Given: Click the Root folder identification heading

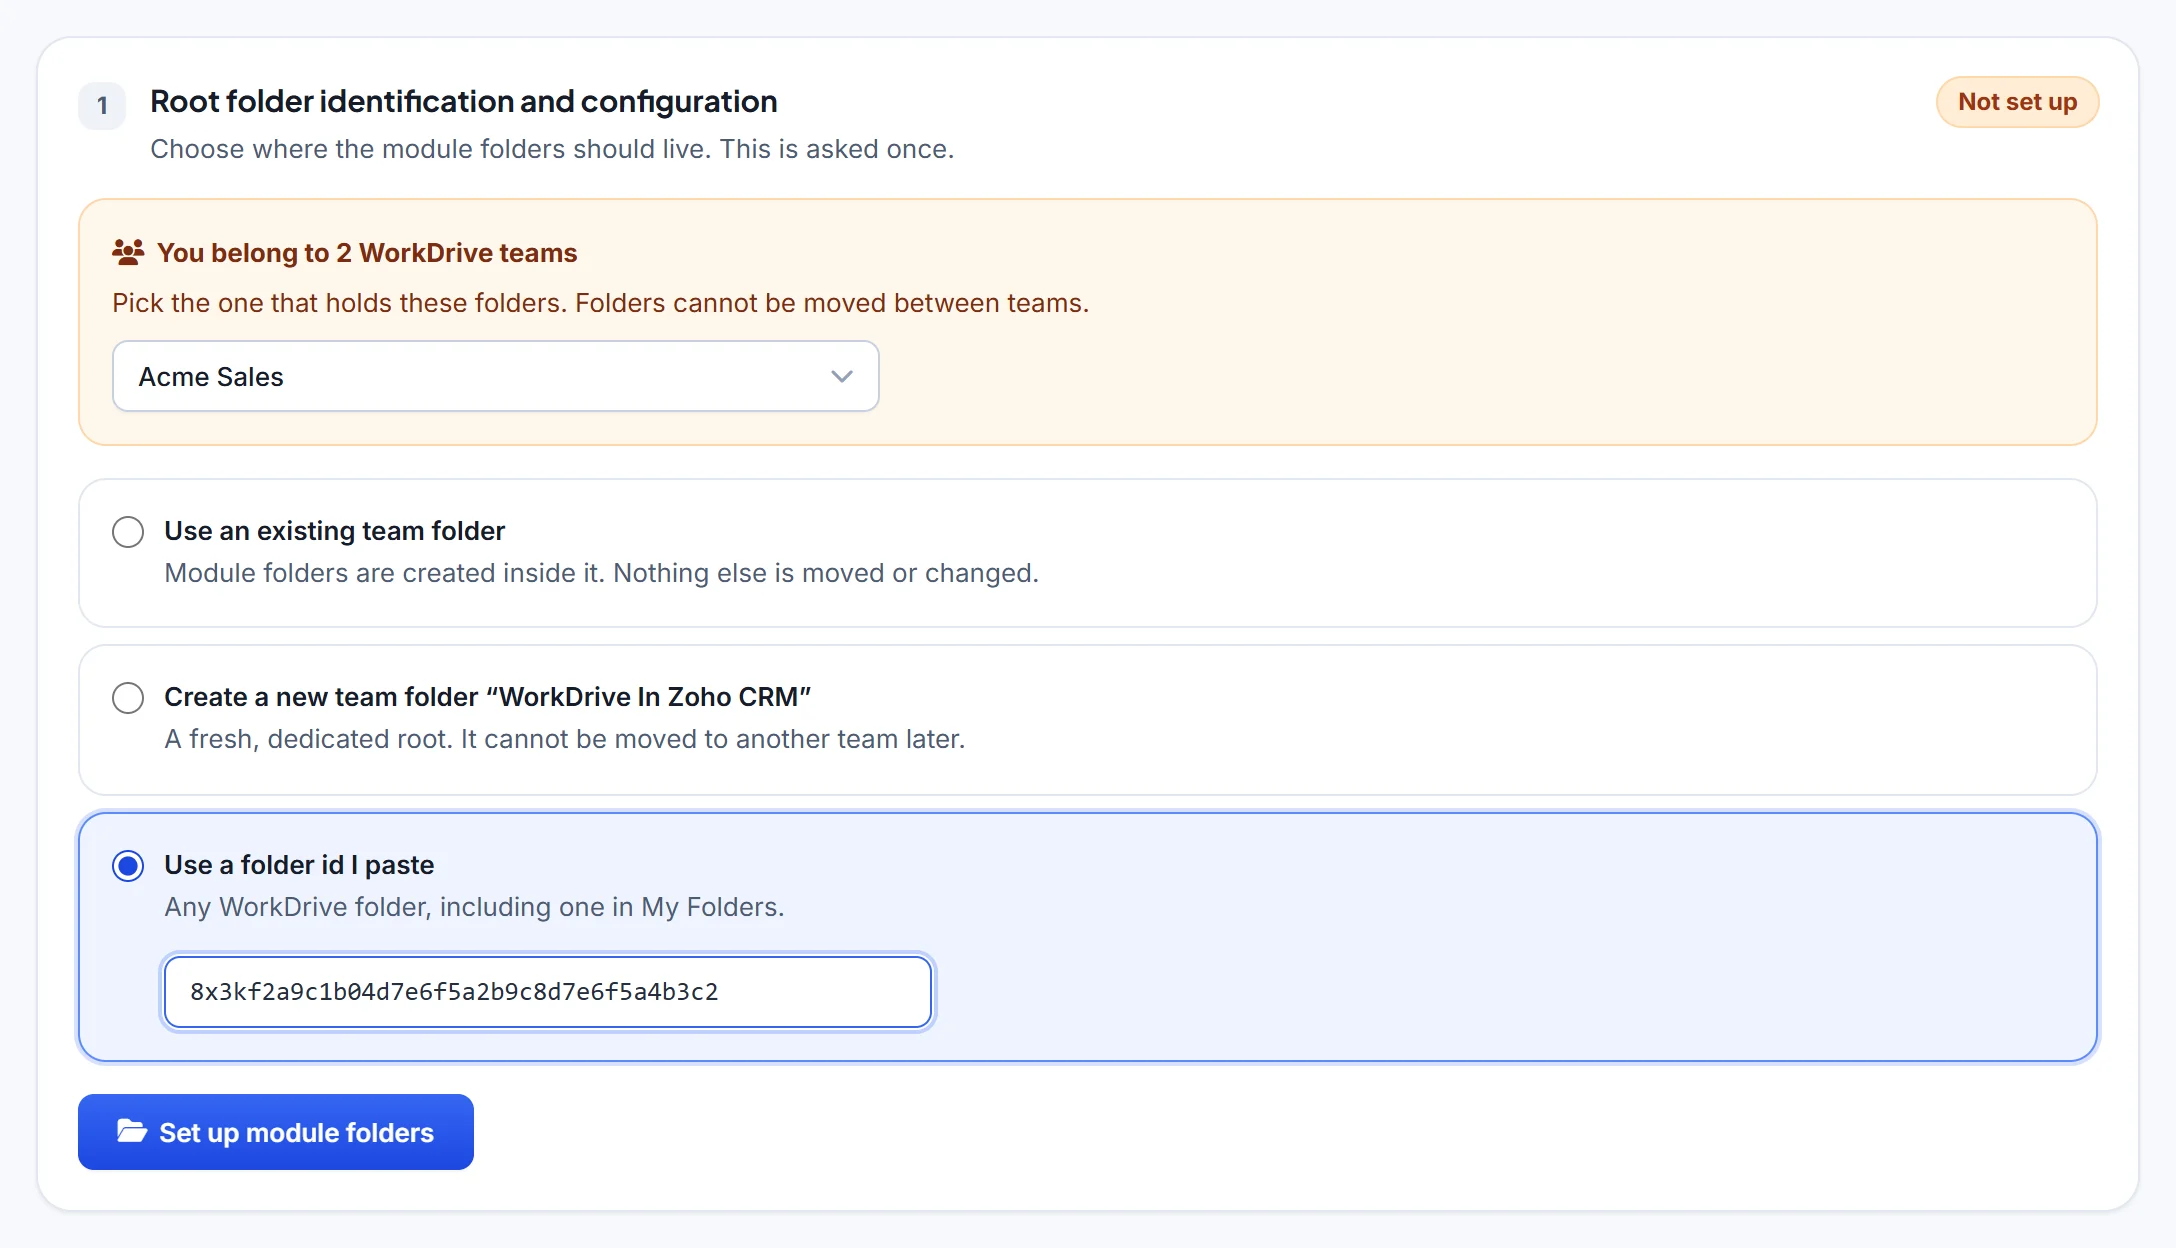Looking at the screenshot, I should 464,101.
